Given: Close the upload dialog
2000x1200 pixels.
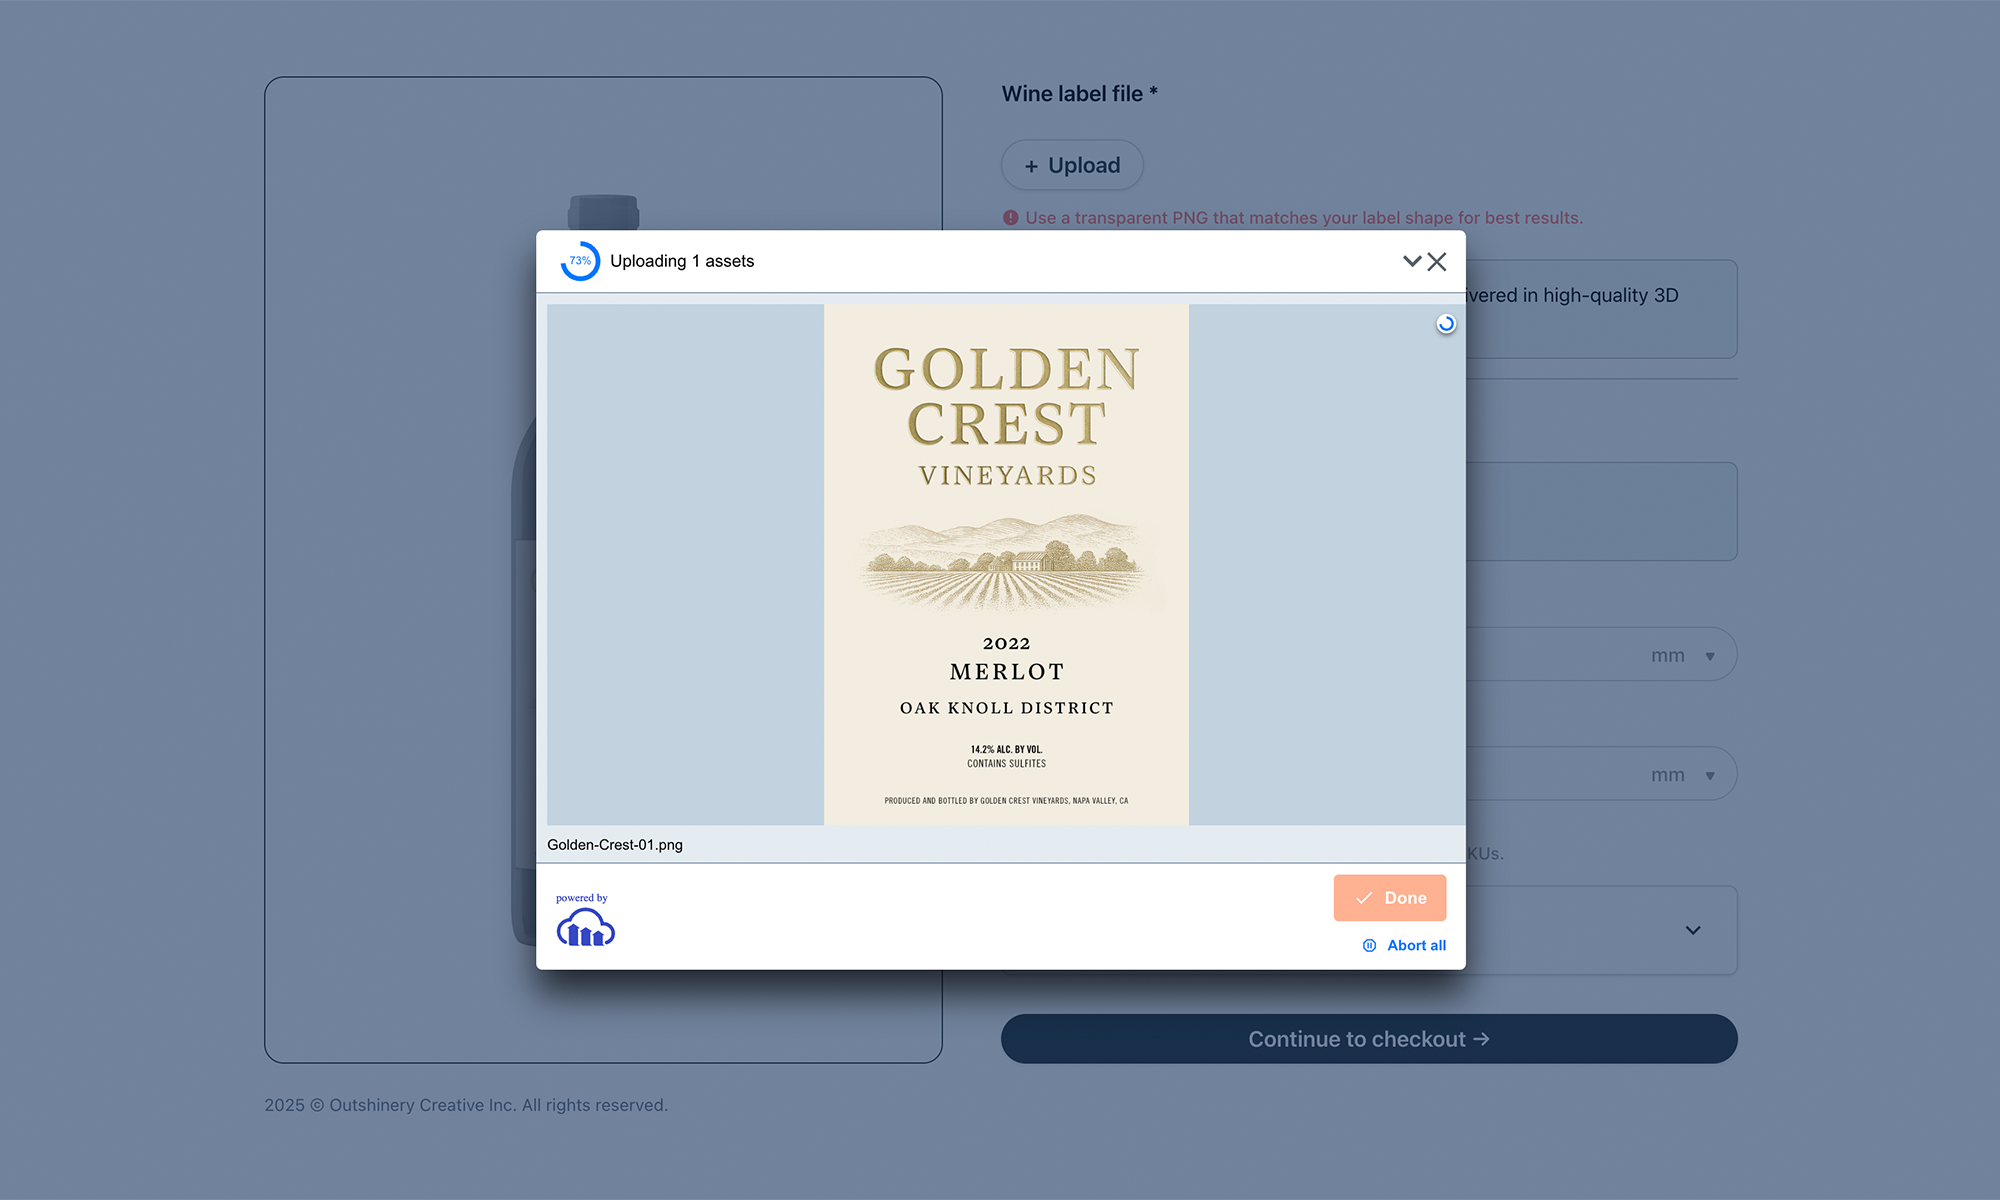Looking at the screenshot, I should pos(1437,261).
